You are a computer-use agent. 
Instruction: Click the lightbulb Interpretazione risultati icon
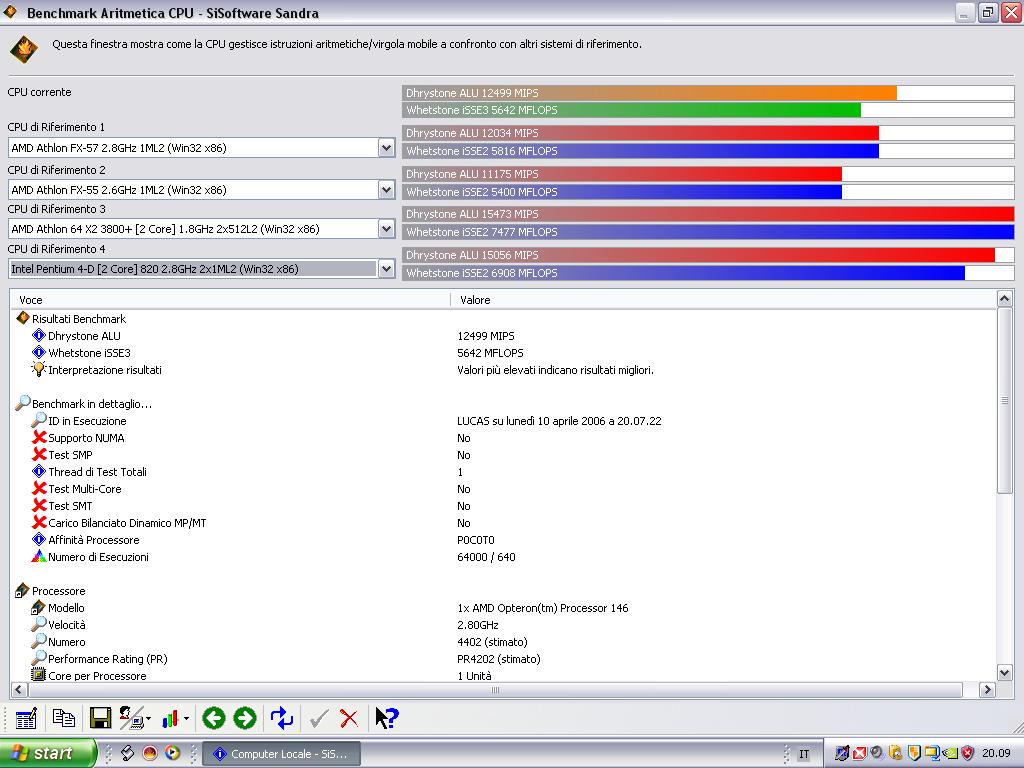39,369
